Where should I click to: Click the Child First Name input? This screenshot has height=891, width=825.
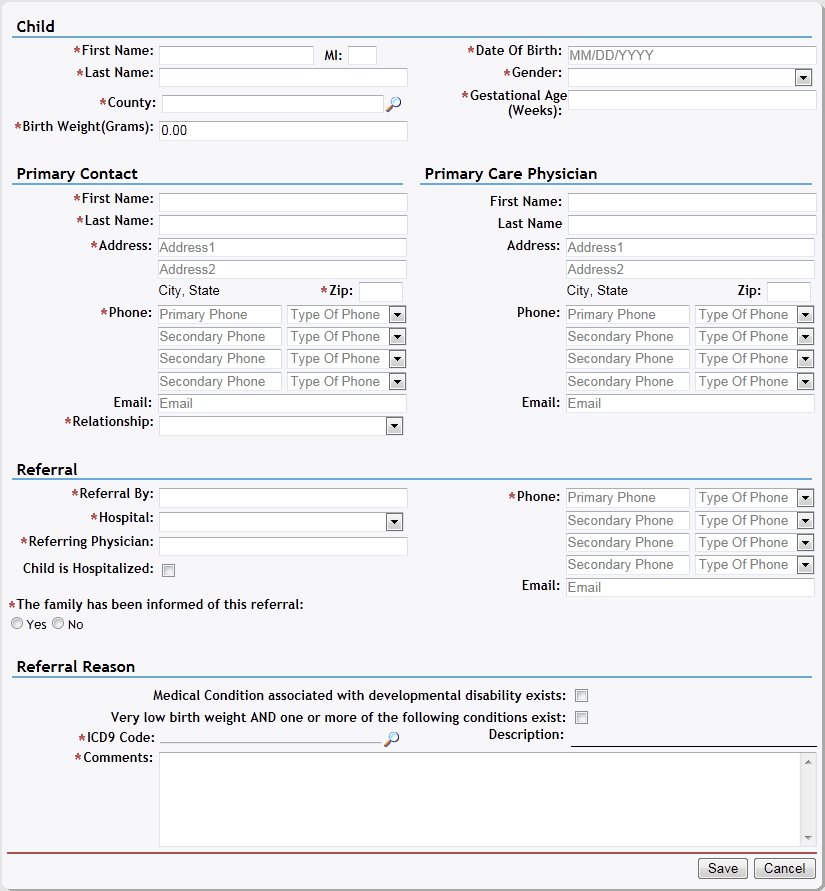(x=236, y=55)
